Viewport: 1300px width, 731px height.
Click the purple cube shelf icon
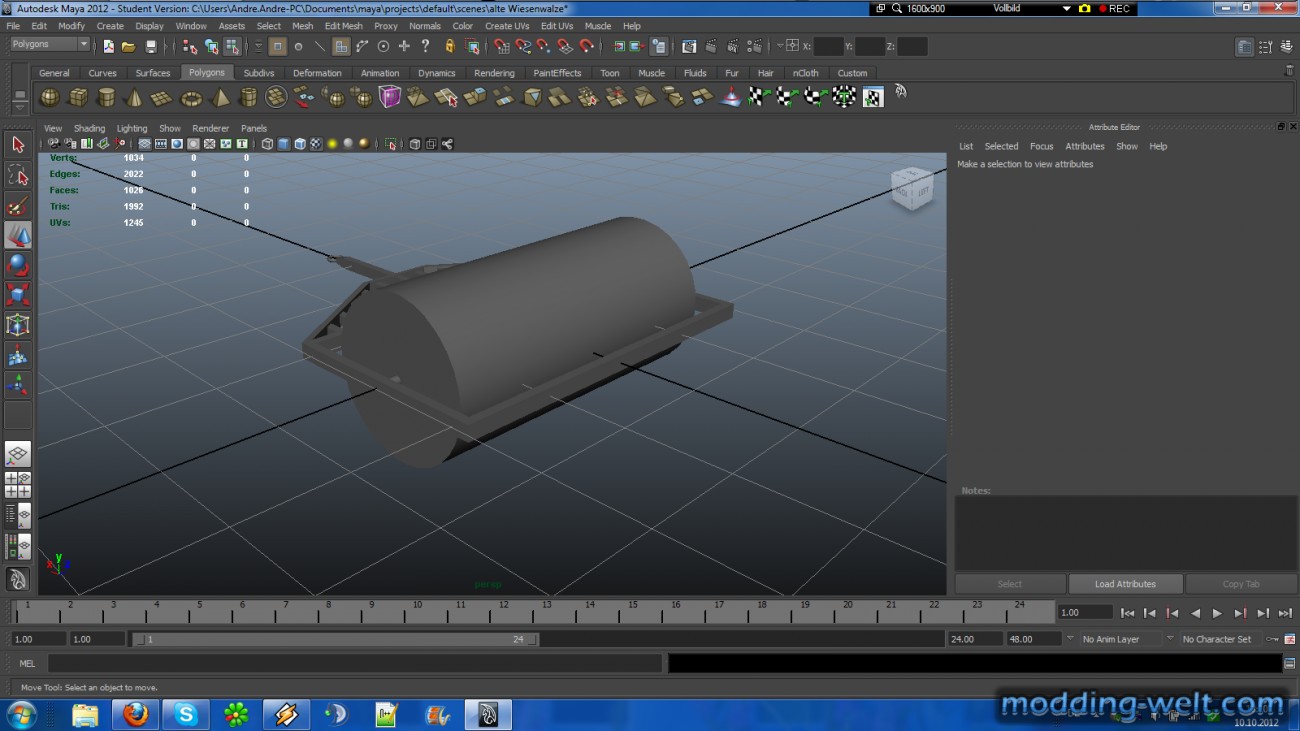[390, 97]
